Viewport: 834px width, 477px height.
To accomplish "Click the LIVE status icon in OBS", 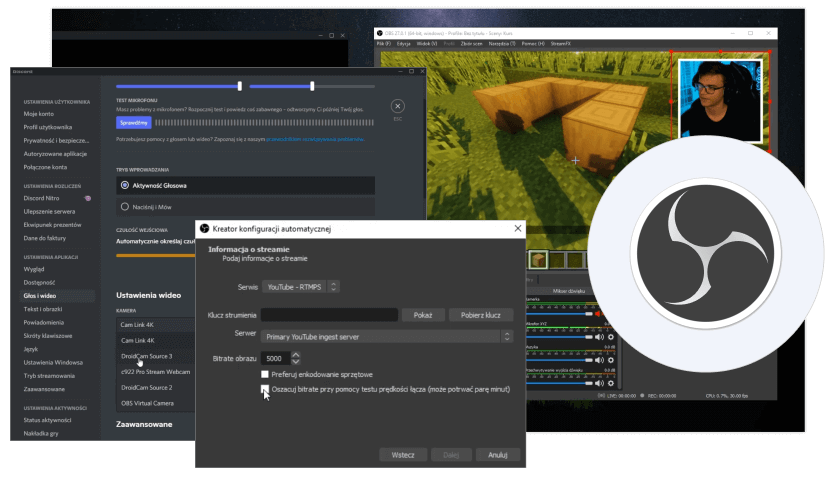I will point(601,396).
